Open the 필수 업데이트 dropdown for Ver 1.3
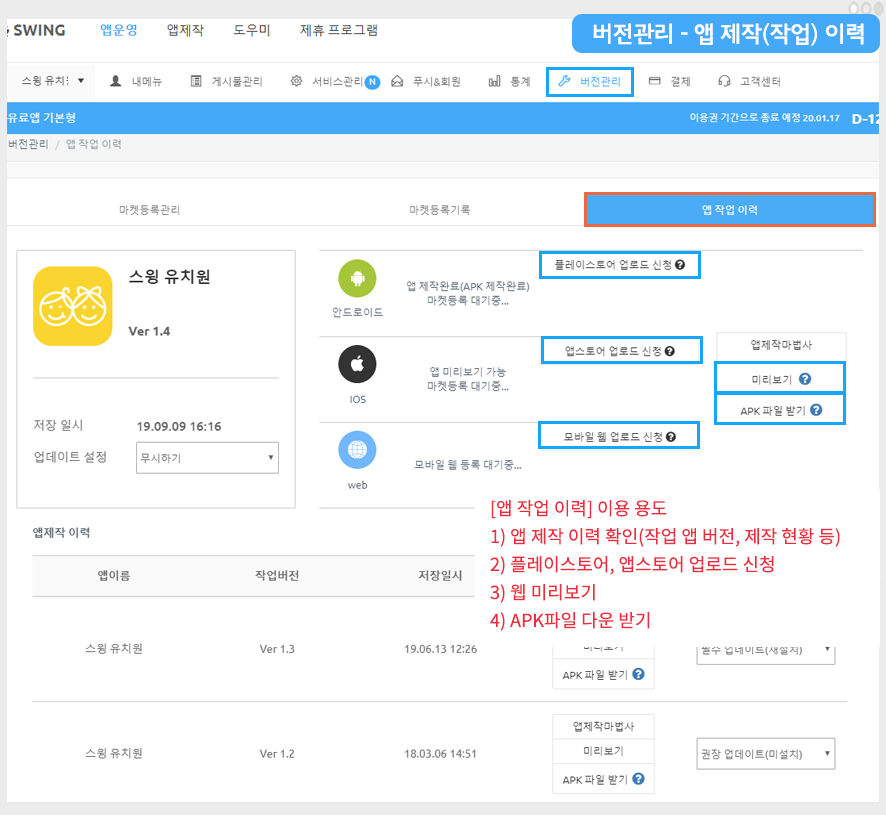The image size is (886, 815). 765,650
